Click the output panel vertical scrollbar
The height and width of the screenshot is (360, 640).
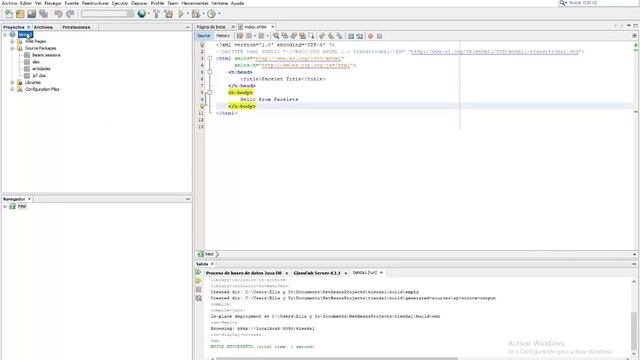[633, 317]
